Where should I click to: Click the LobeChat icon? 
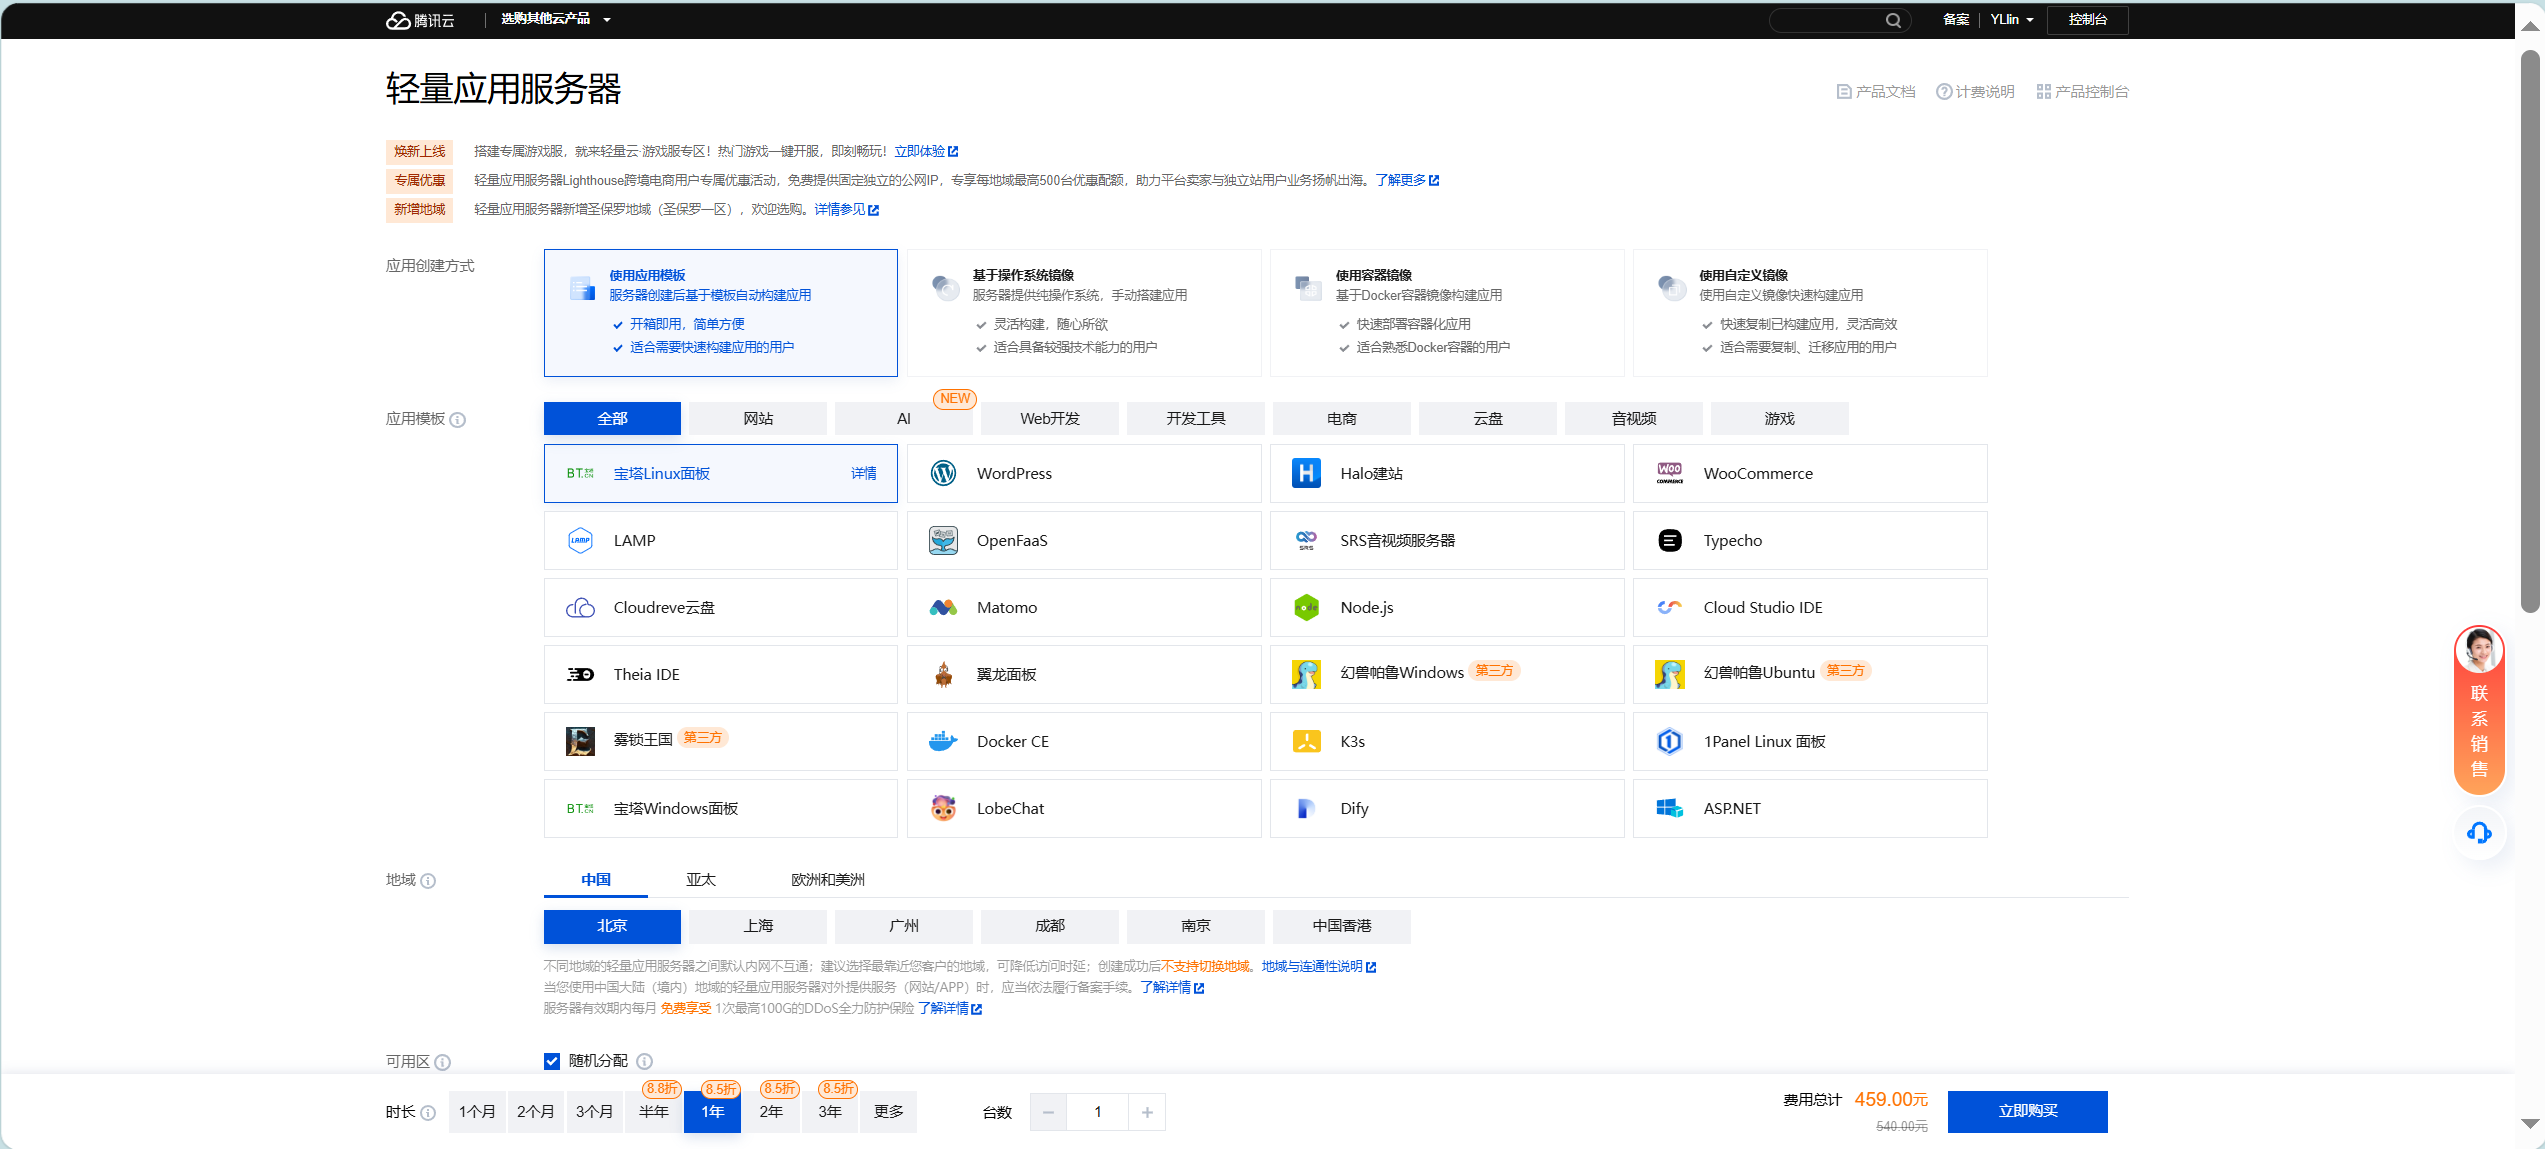[x=943, y=808]
